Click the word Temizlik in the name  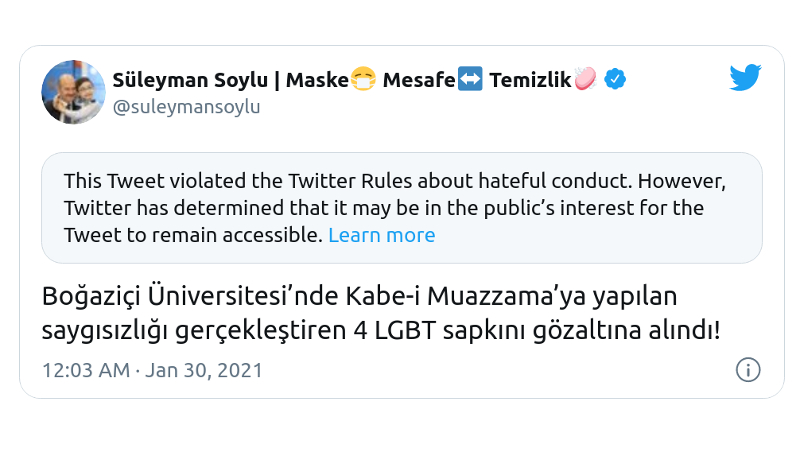(530, 79)
